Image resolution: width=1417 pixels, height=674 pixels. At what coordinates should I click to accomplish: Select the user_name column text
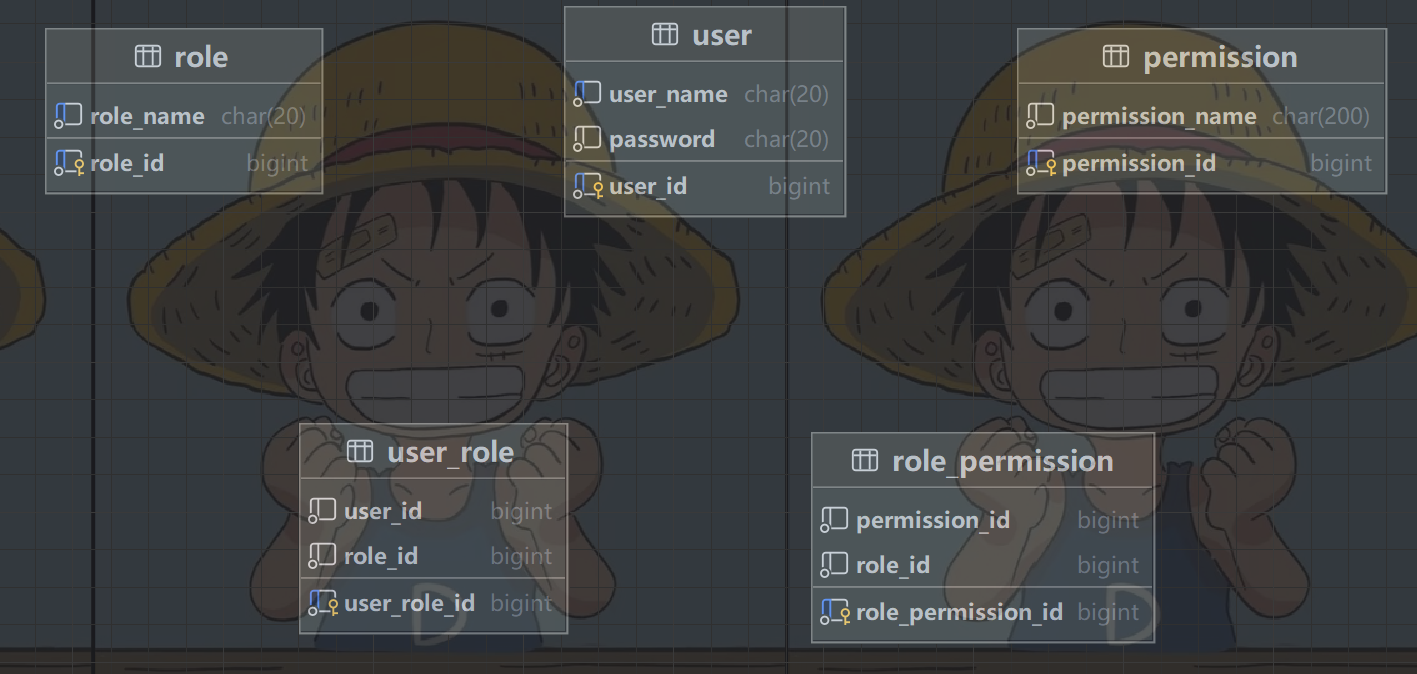click(x=668, y=94)
